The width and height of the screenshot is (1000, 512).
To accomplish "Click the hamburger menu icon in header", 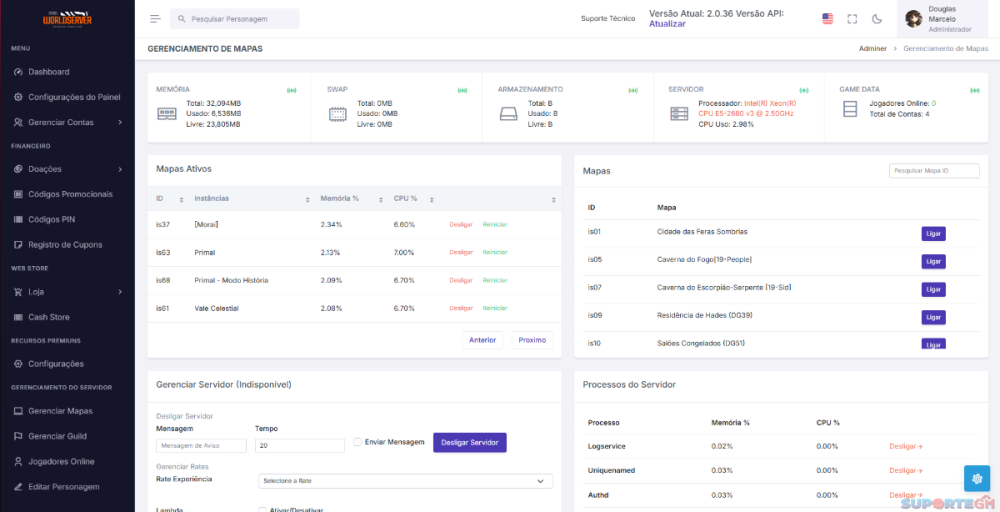I will [x=155, y=19].
